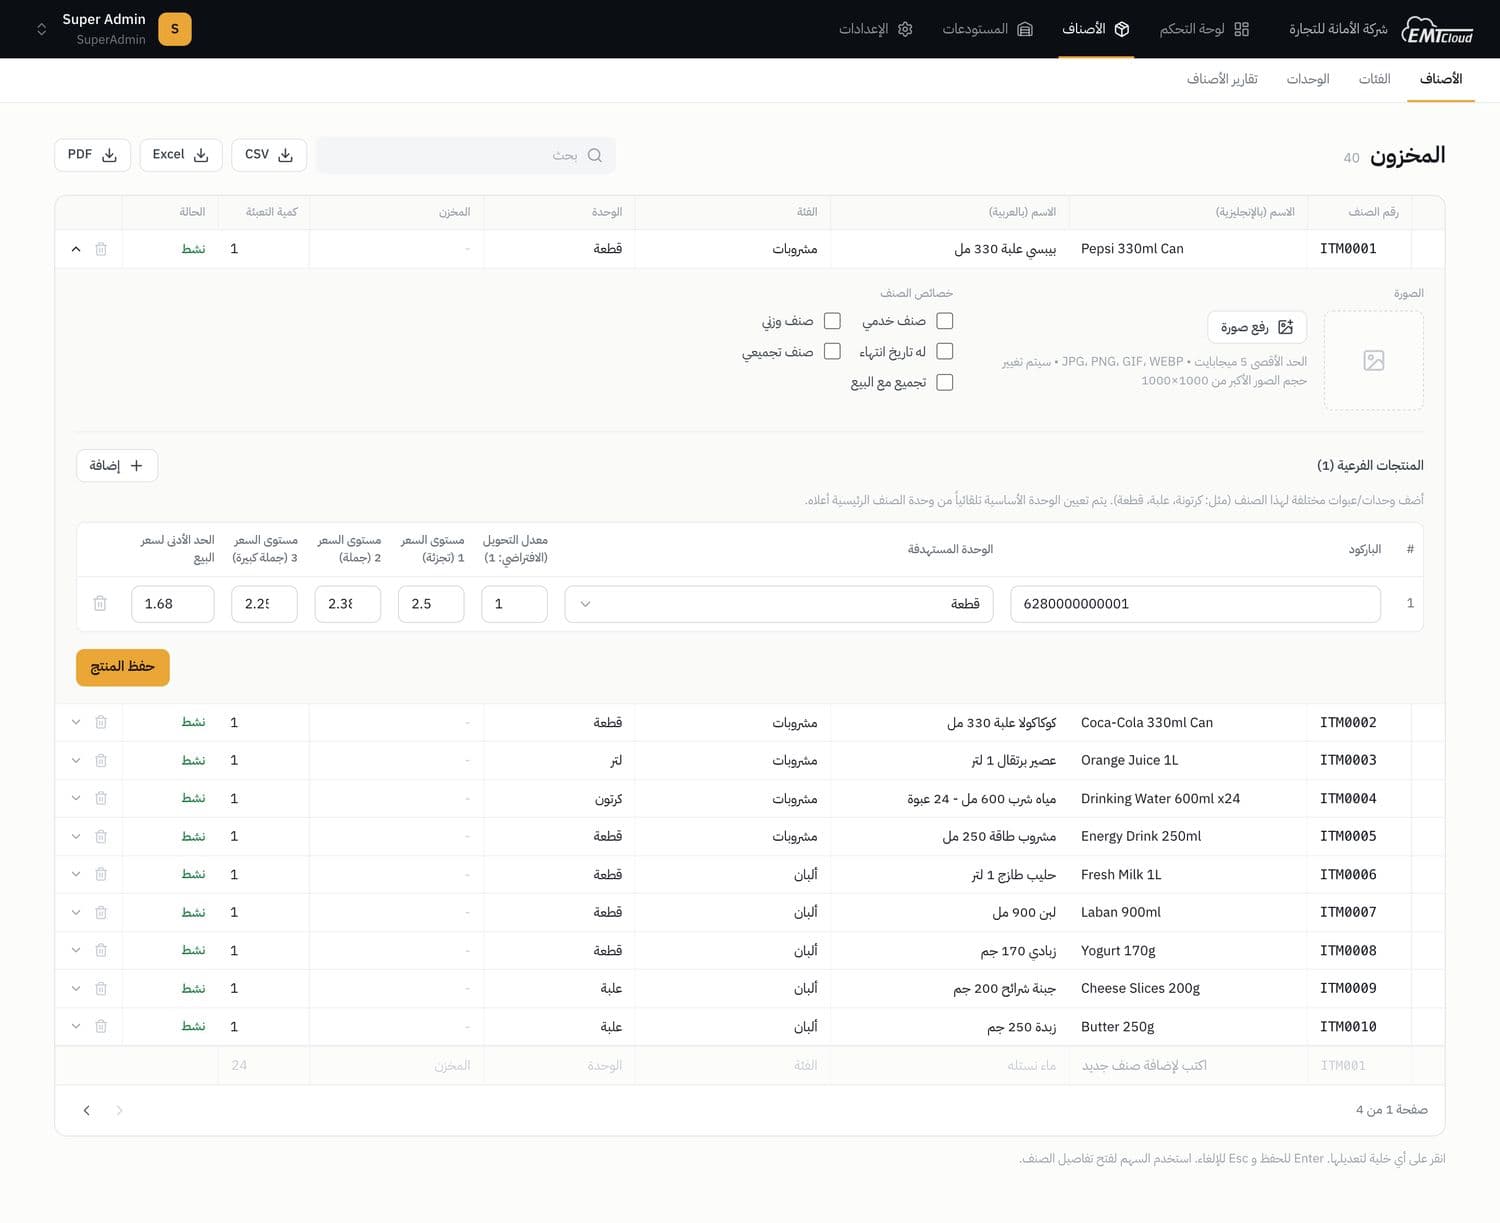Toggle the service item (صنف خدمي) checkbox
Screen dimensions: 1500x1223
click(945, 321)
